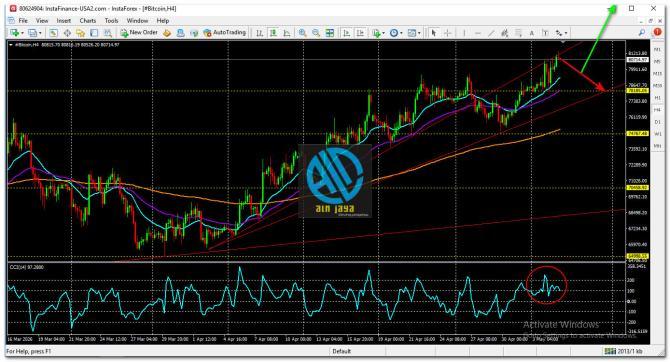Switch to candlestick chart display

coord(273,33)
